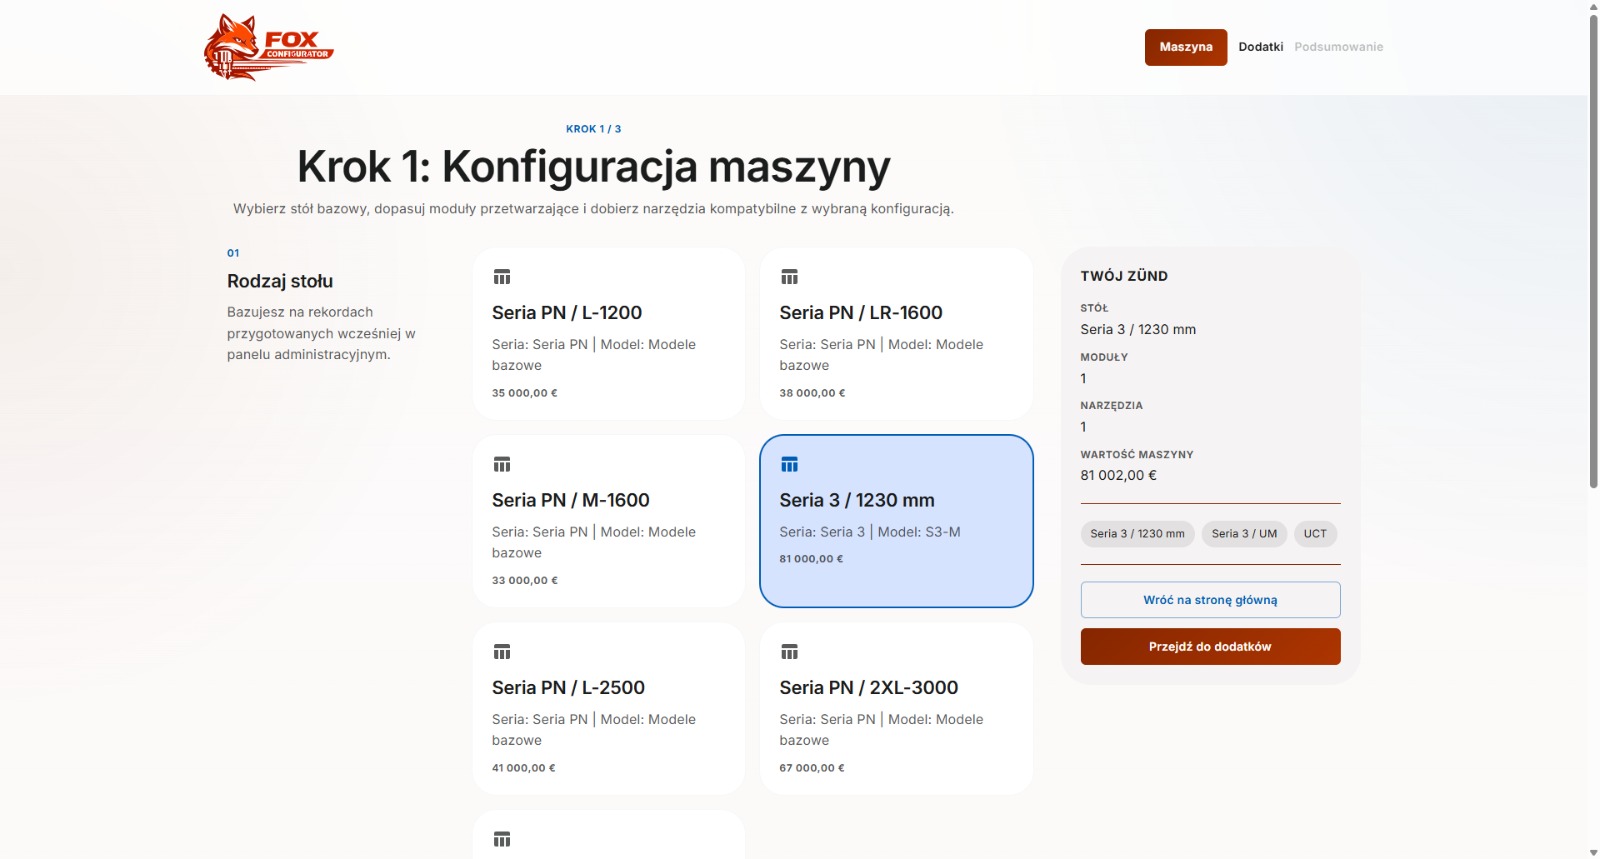Click the KROK 1 / 3 step indicator
1600x859 pixels.
tap(593, 129)
